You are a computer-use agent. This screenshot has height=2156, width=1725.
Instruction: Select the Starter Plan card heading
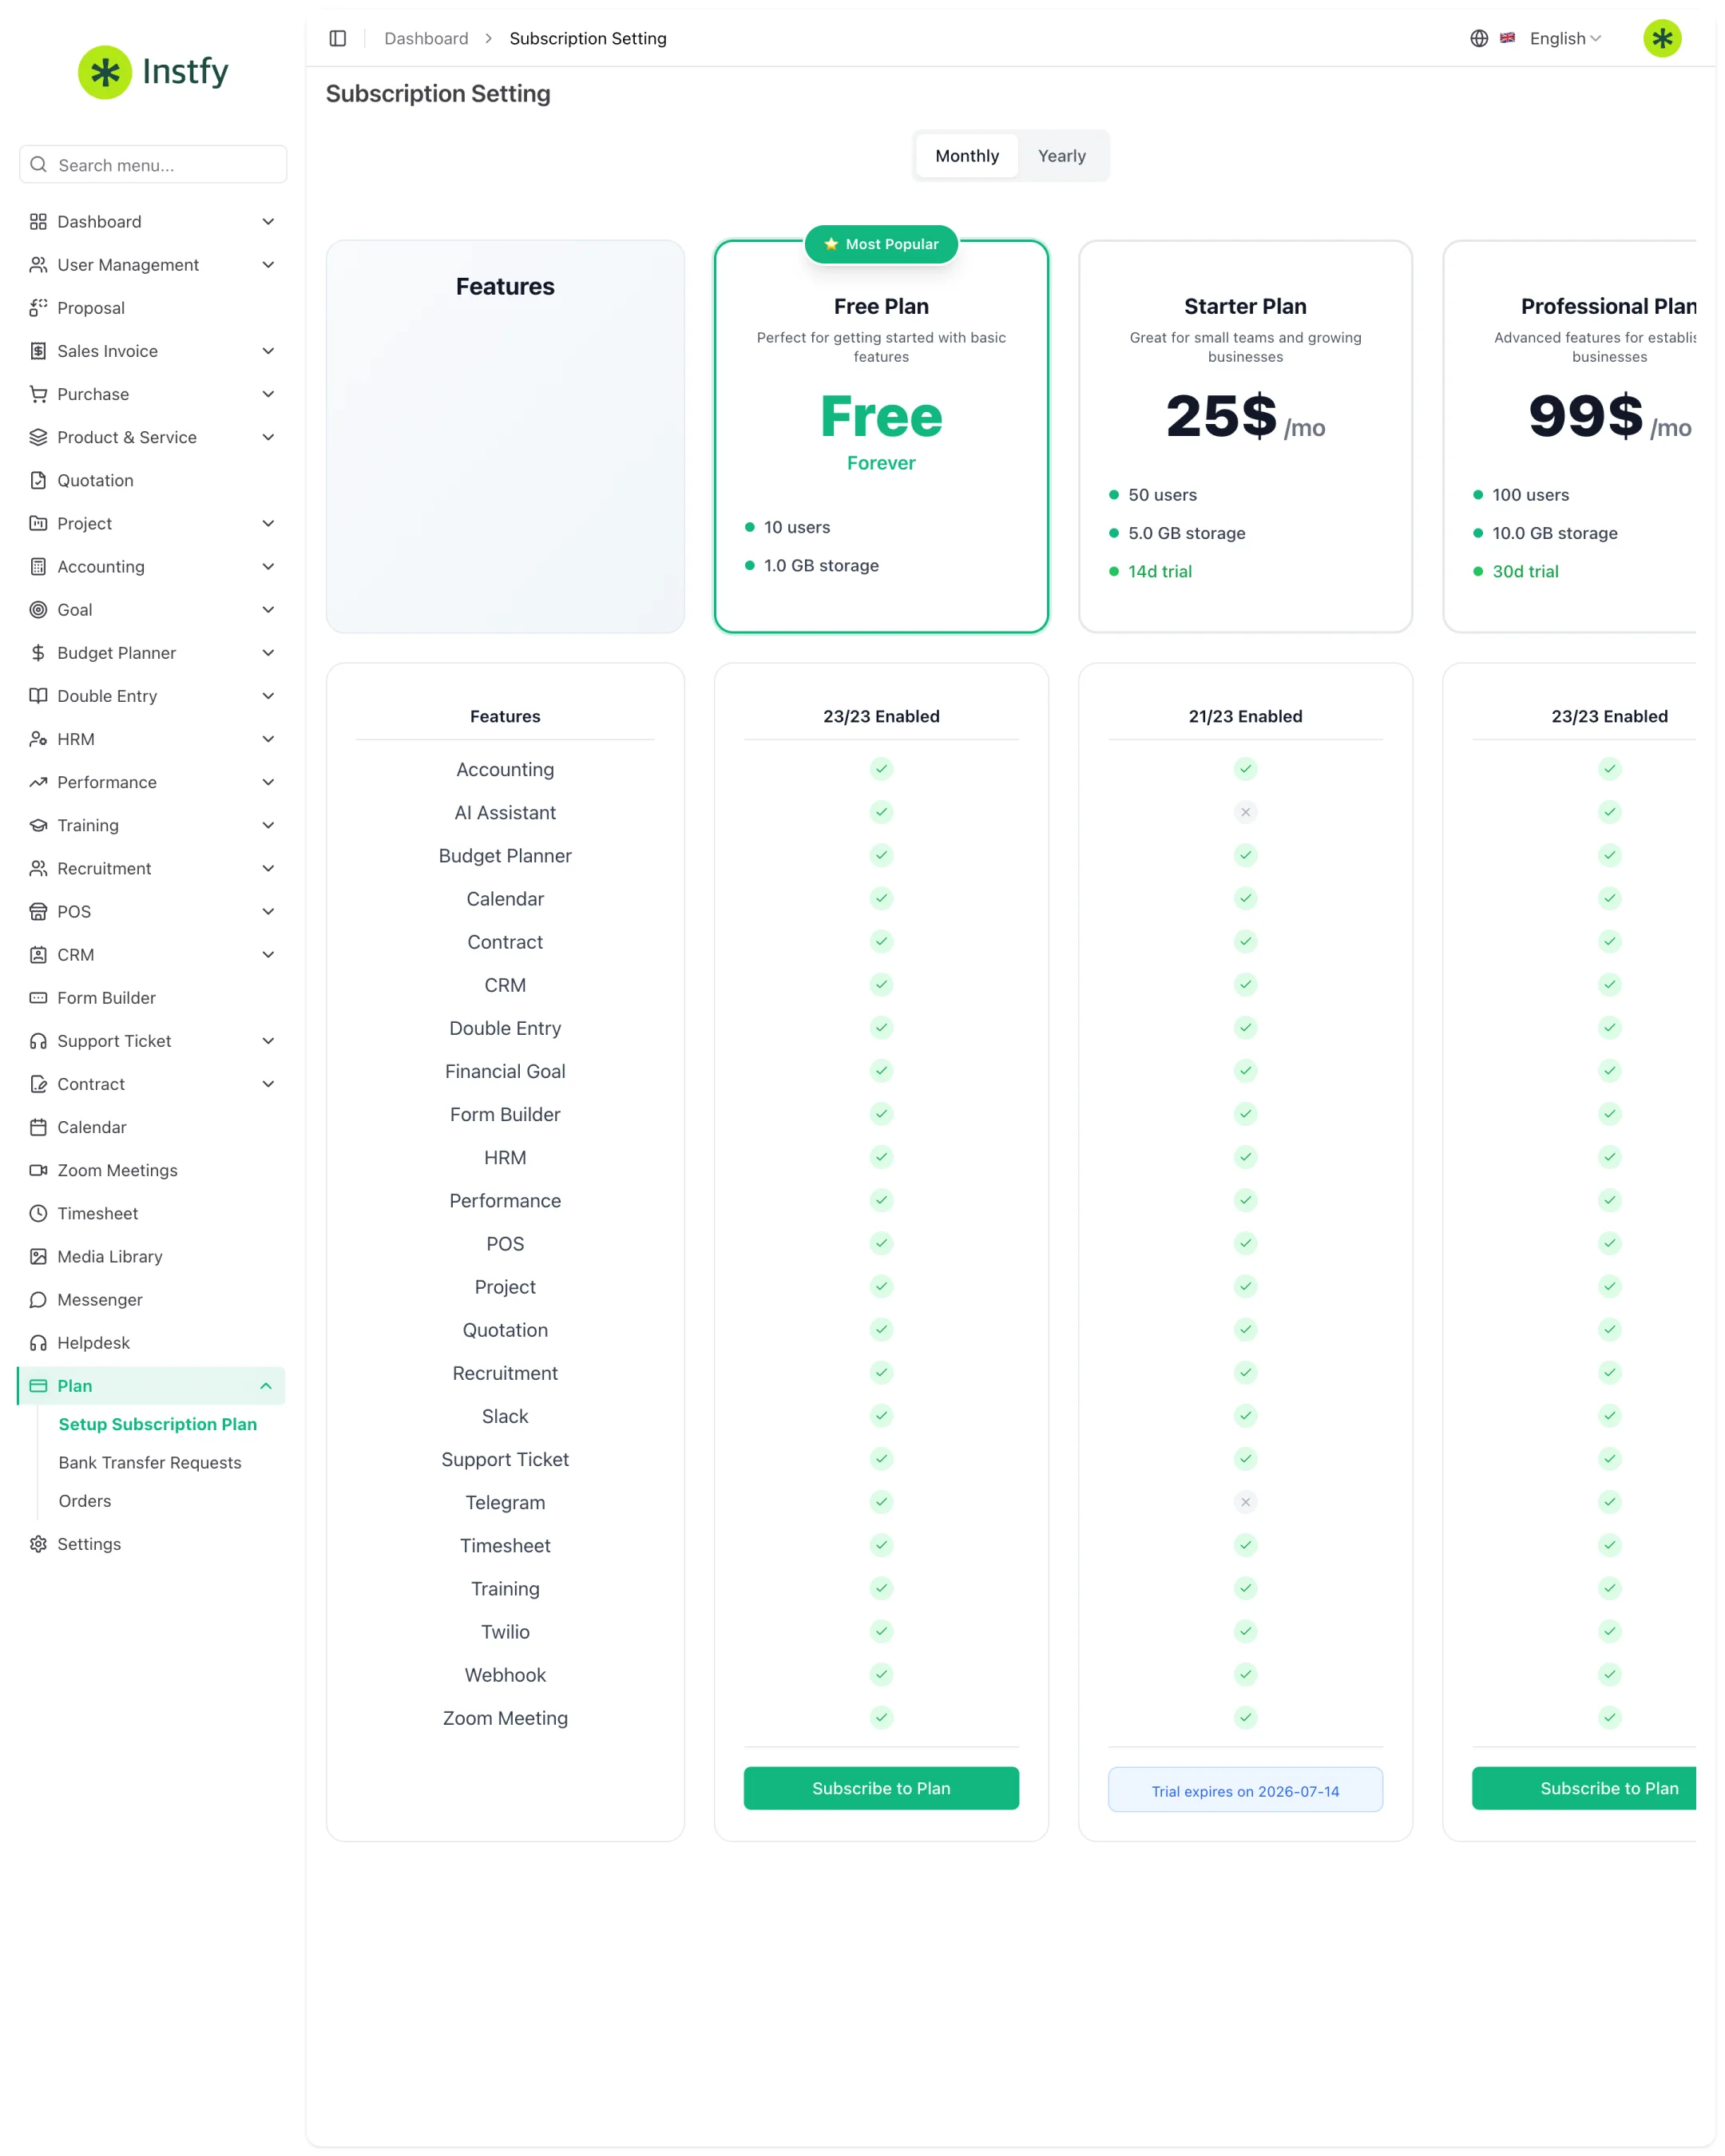[1245, 306]
